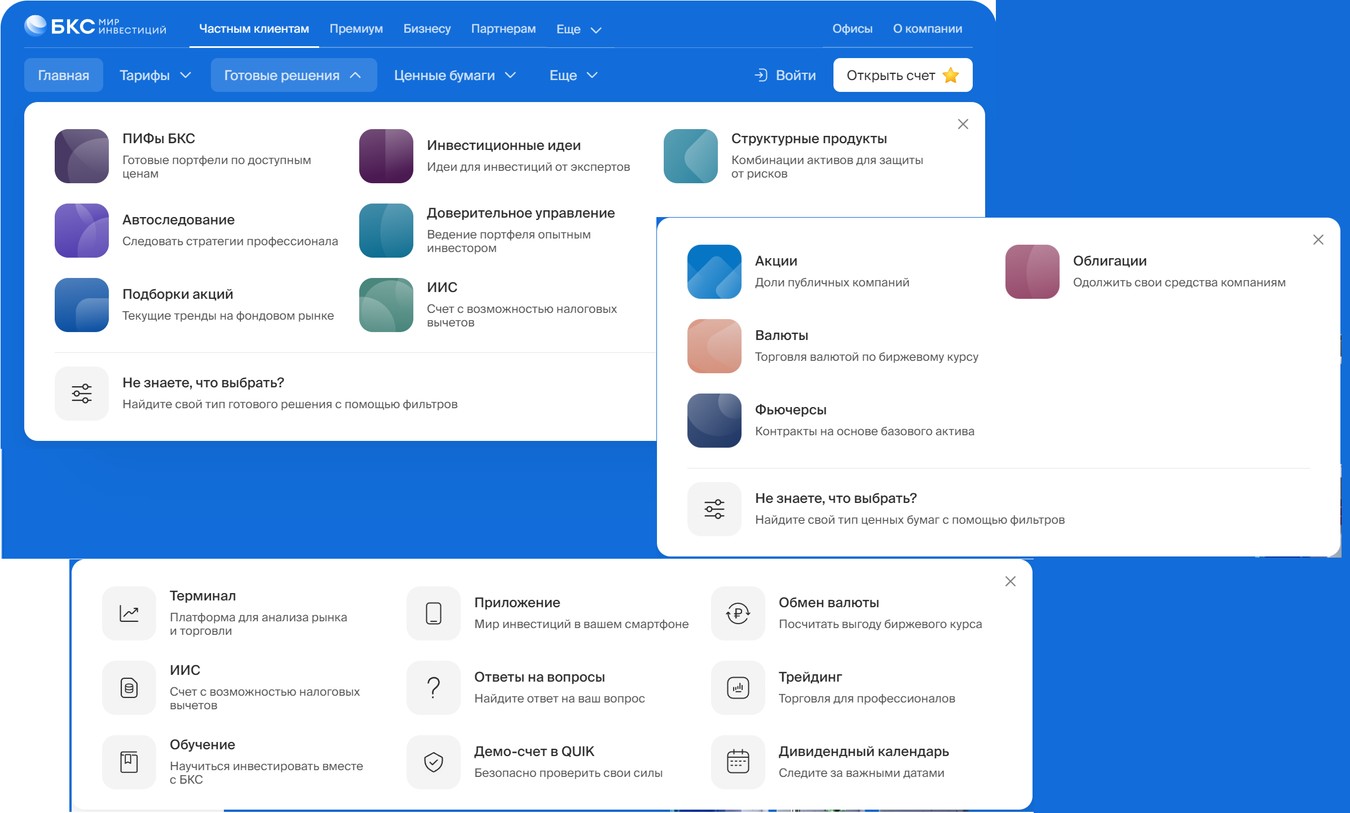Open the Трейдинг title link
This screenshot has height=813, width=1350.
[811, 677]
